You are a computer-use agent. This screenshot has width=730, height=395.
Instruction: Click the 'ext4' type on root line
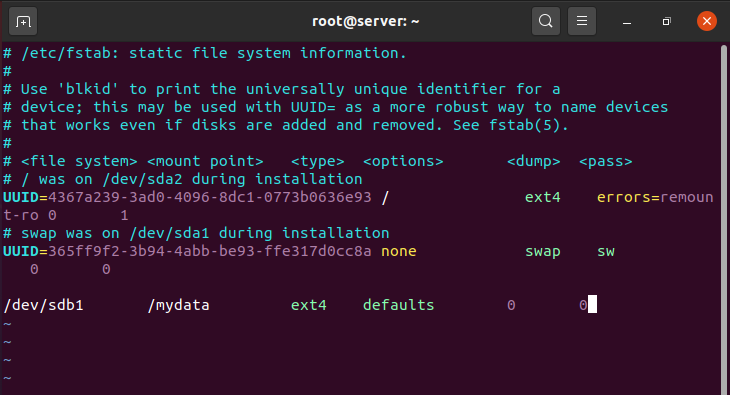pos(542,197)
